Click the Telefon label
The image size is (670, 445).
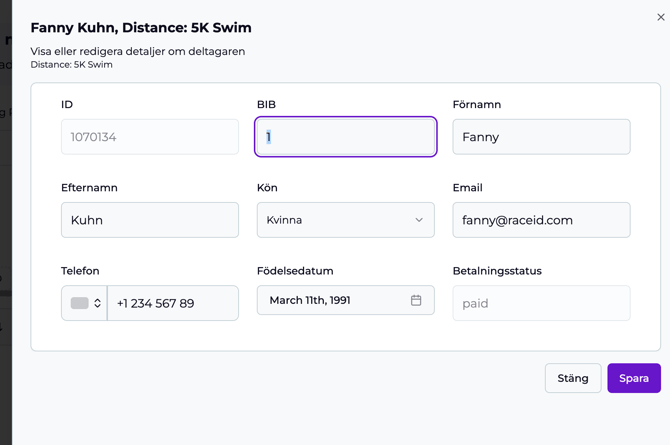(80, 271)
